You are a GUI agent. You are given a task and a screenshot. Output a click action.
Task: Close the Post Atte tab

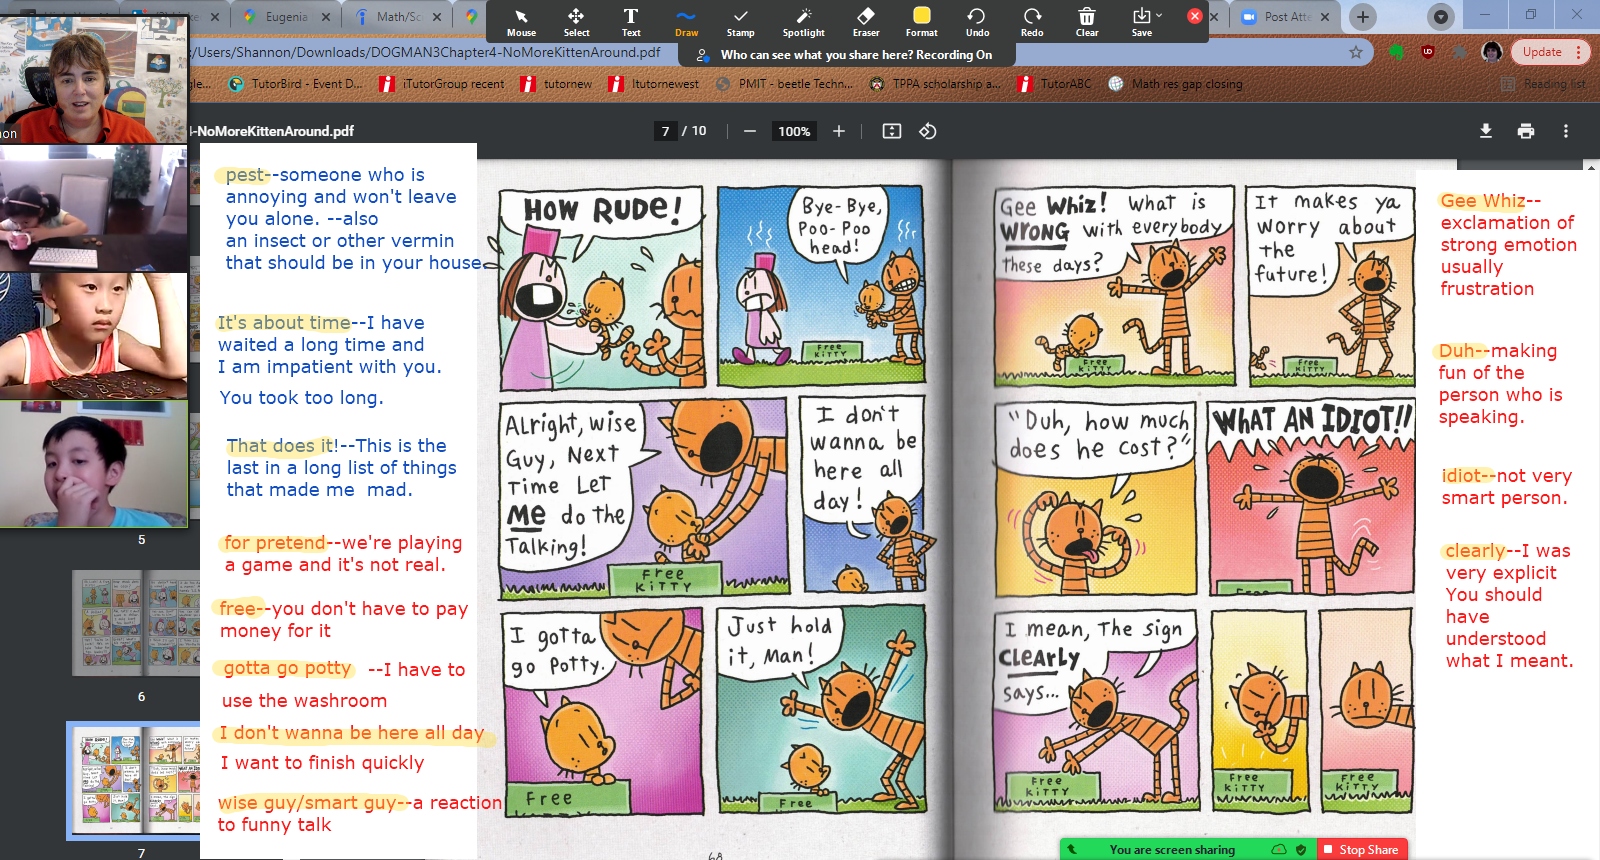[x=1325, y=17]
